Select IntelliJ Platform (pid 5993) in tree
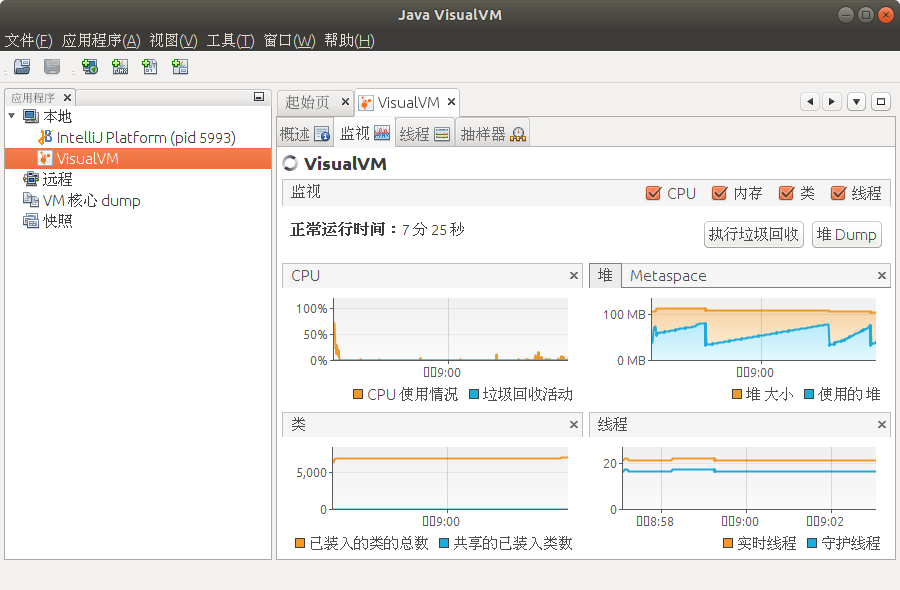 146,137
